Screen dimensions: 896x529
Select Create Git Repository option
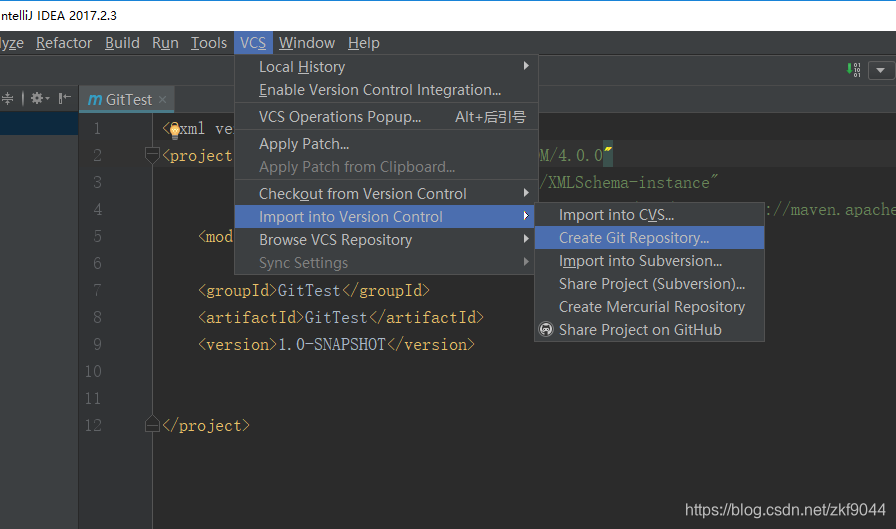tap(649, 238)
